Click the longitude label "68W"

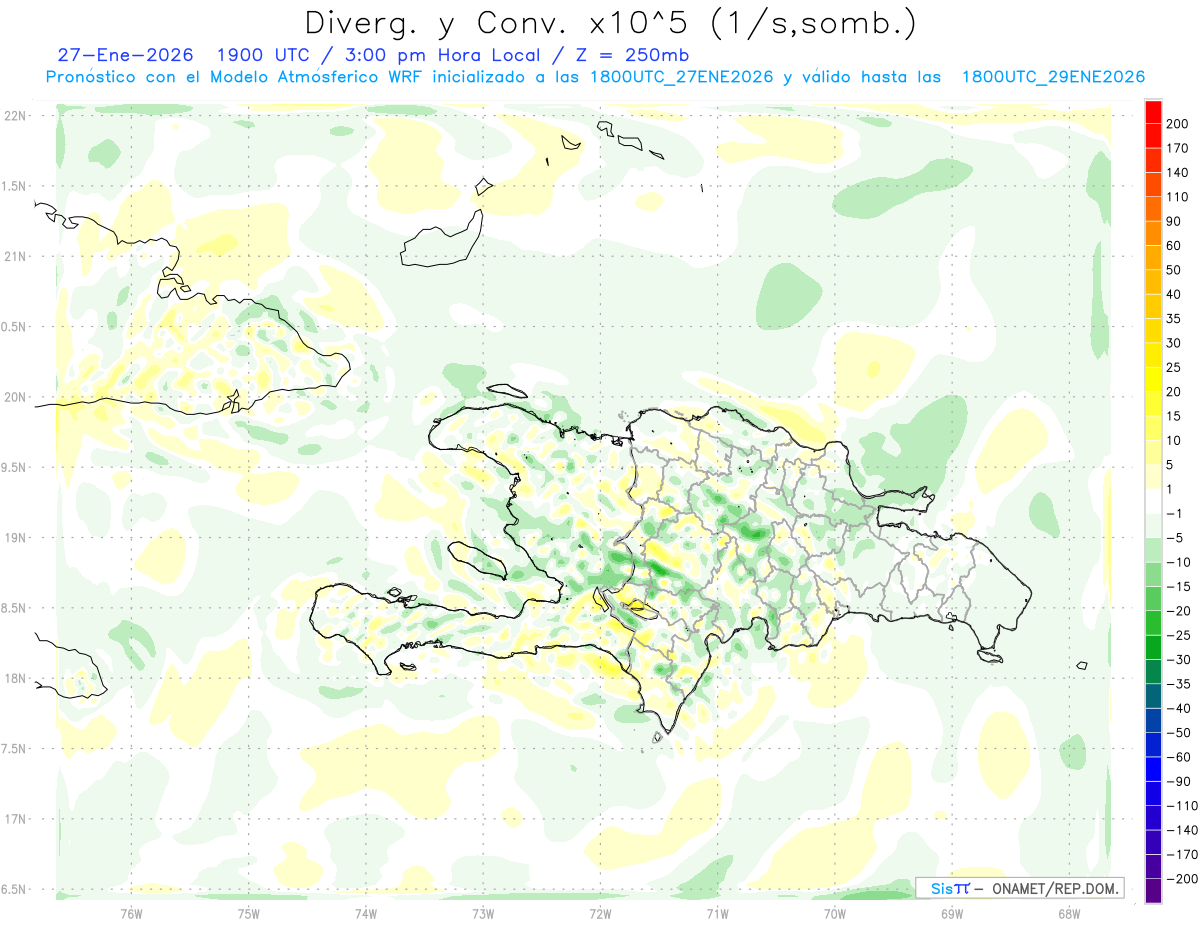point(1069,914)
